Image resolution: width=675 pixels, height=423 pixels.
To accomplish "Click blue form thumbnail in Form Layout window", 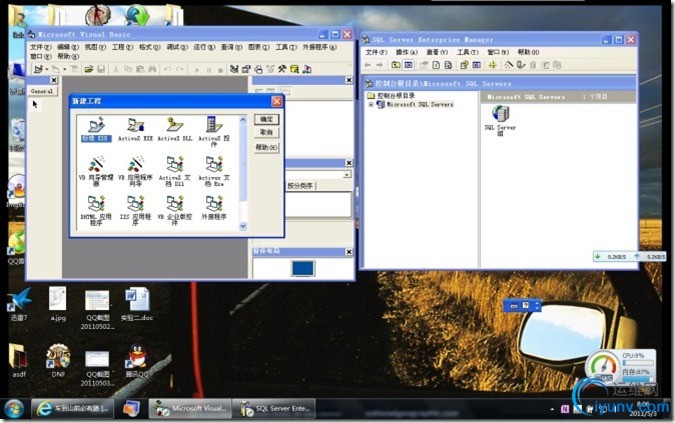I will point(303,268).
